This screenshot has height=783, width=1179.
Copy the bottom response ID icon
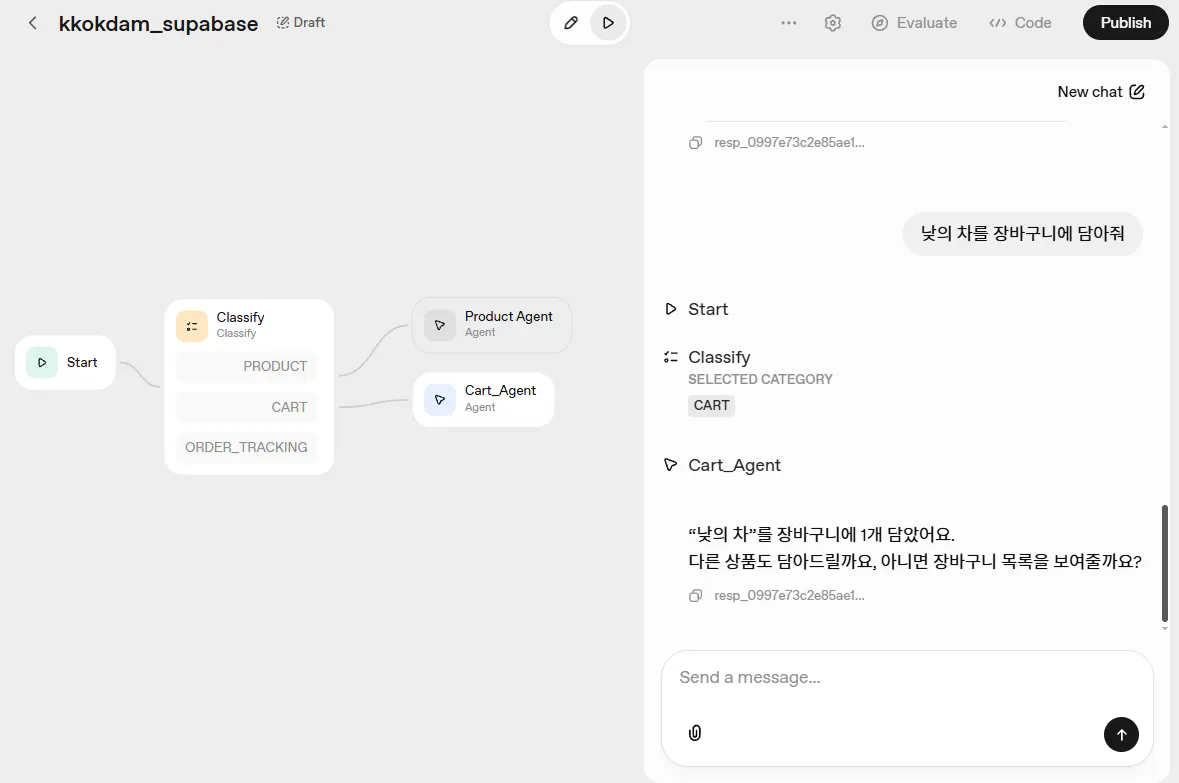click(696, 596)
